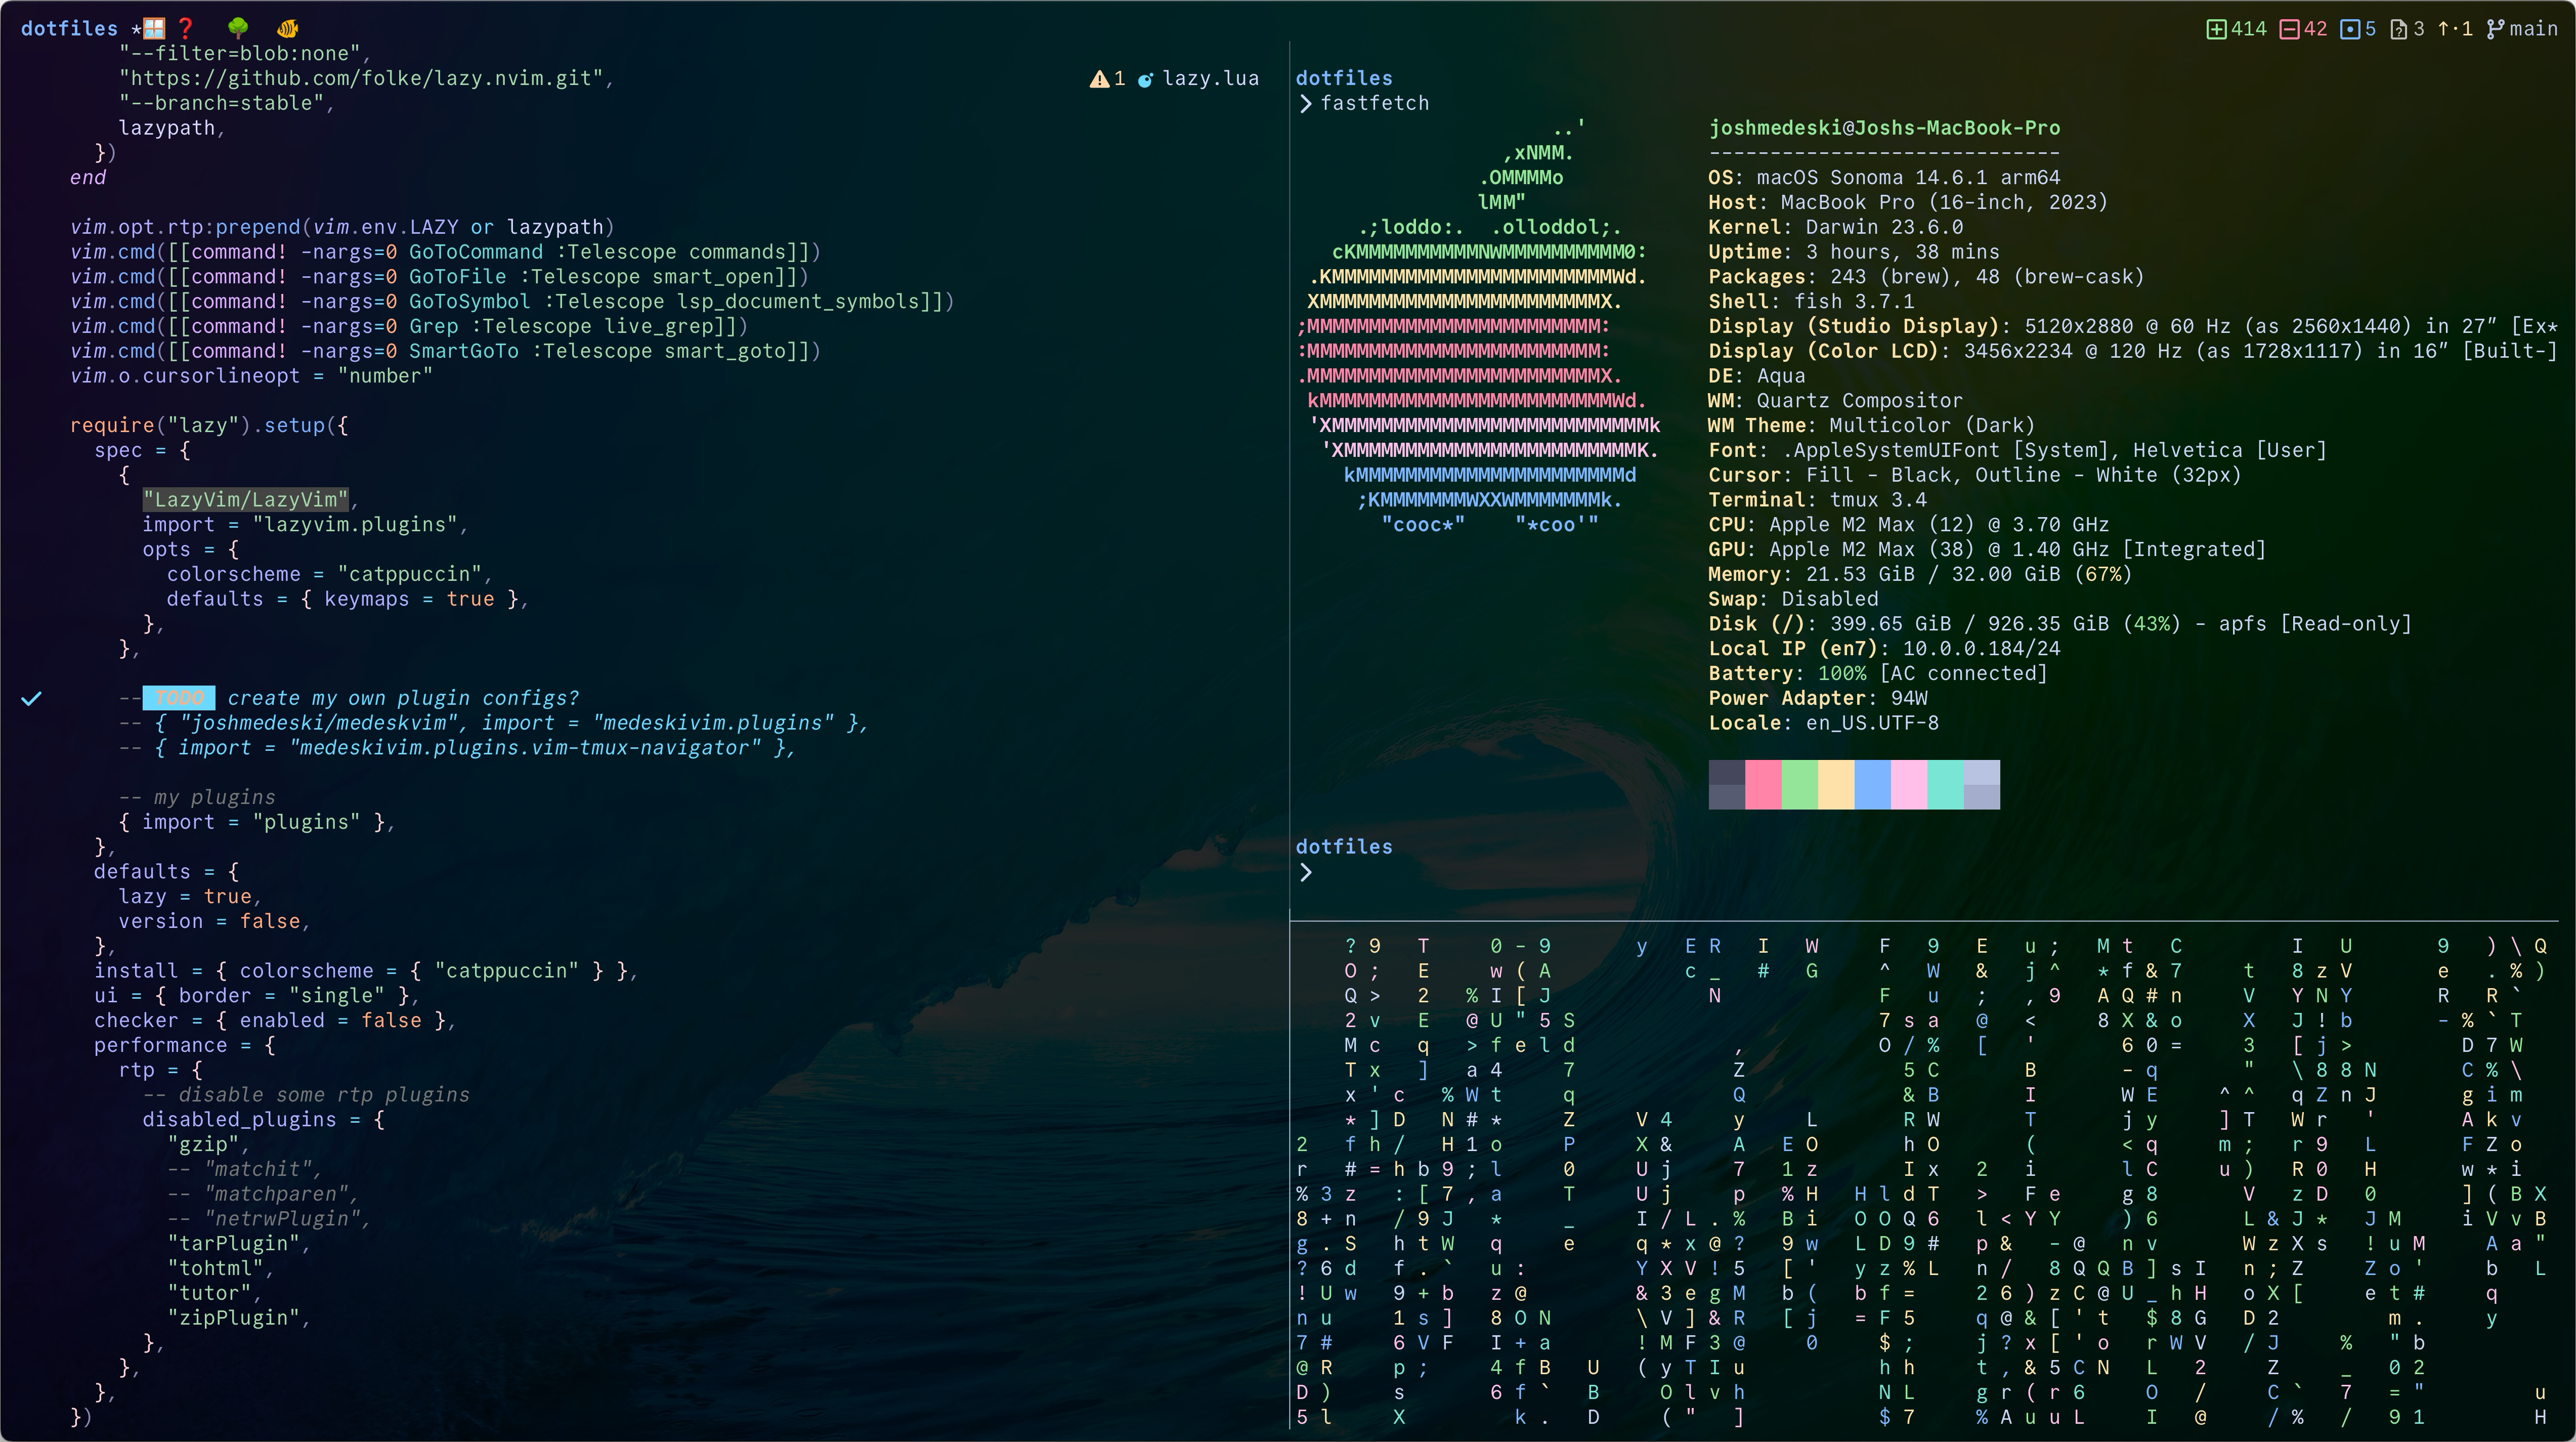Screen dimensions: 2576x1442
Task: Click the 414 additions count
Action: tap(2248, 29)
